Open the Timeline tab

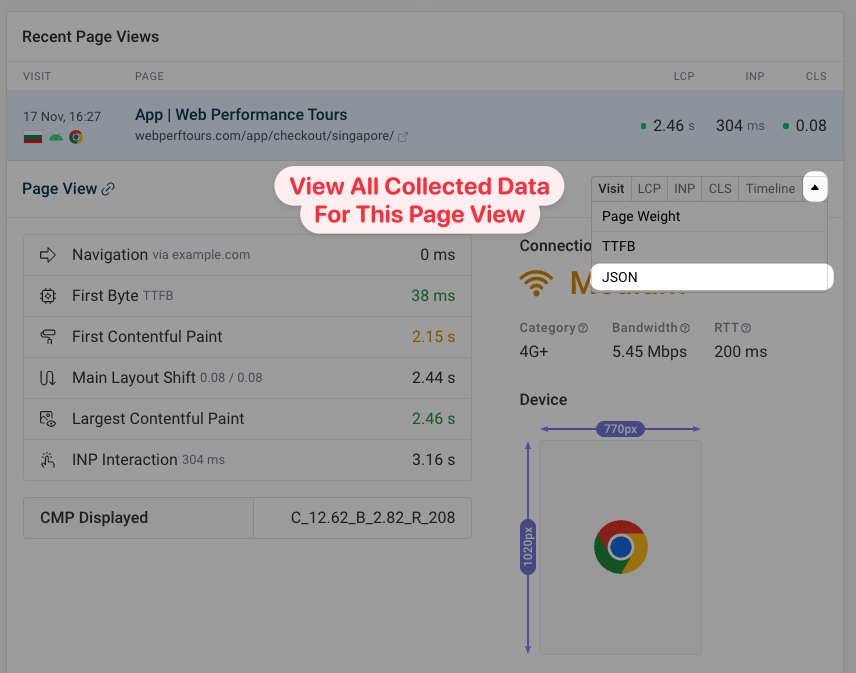(770, 188)
